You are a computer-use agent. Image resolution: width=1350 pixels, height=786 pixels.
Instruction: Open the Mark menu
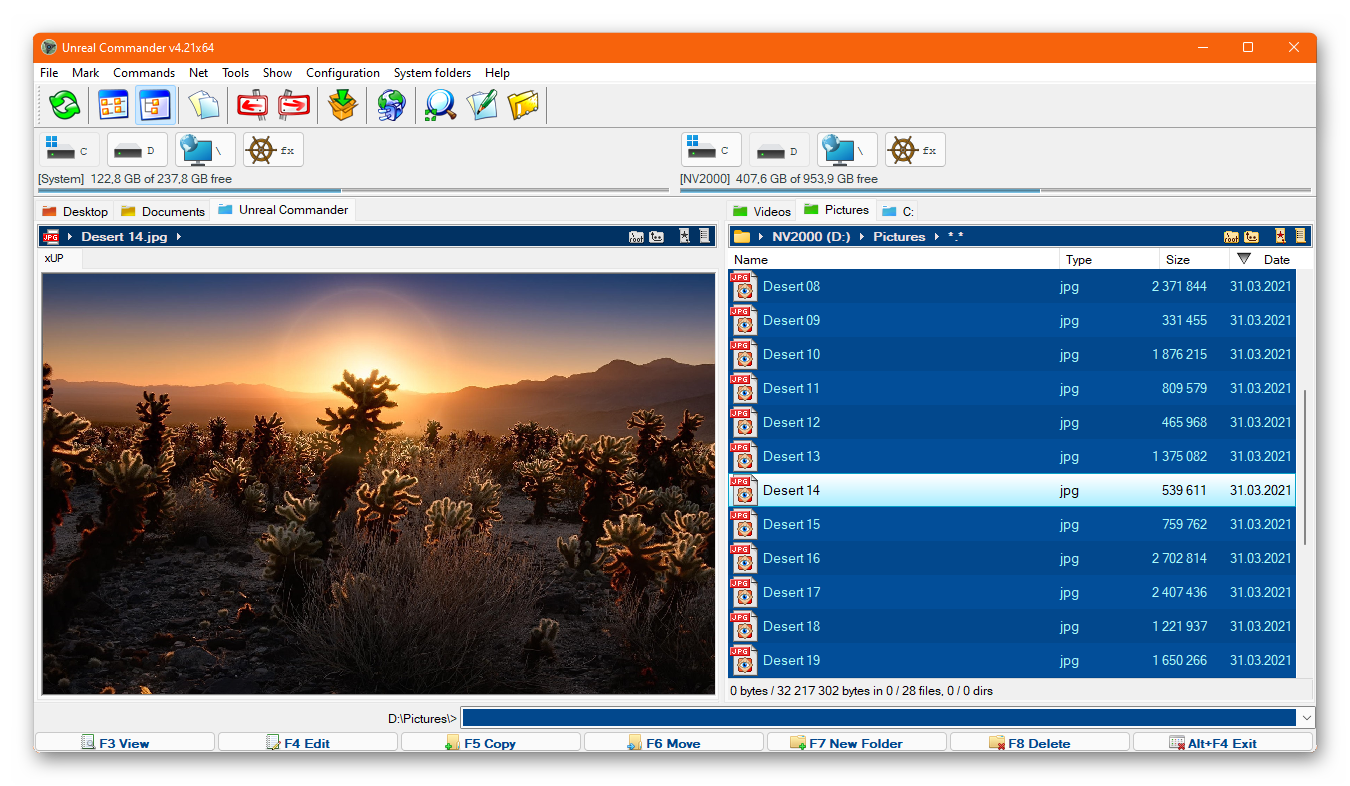[85, 73]
